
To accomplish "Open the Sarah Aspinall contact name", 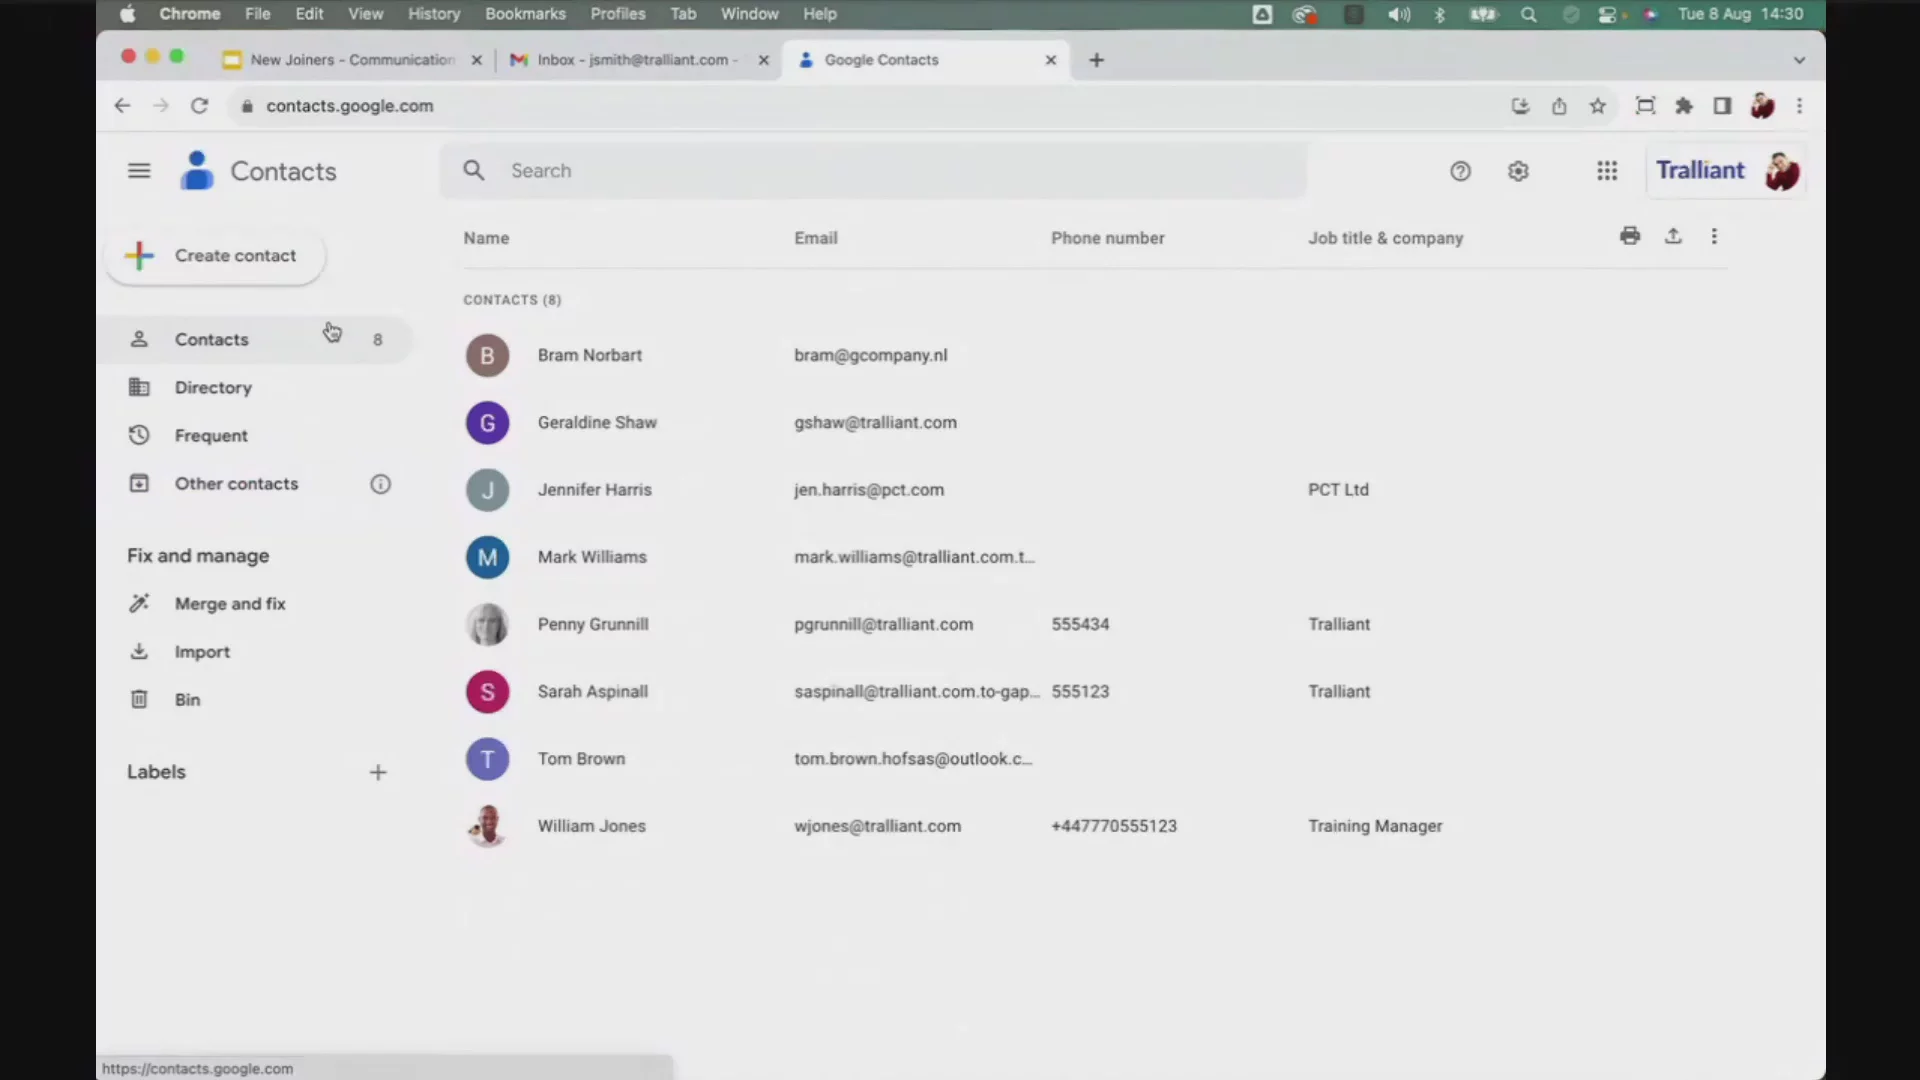I will point(592,692).
